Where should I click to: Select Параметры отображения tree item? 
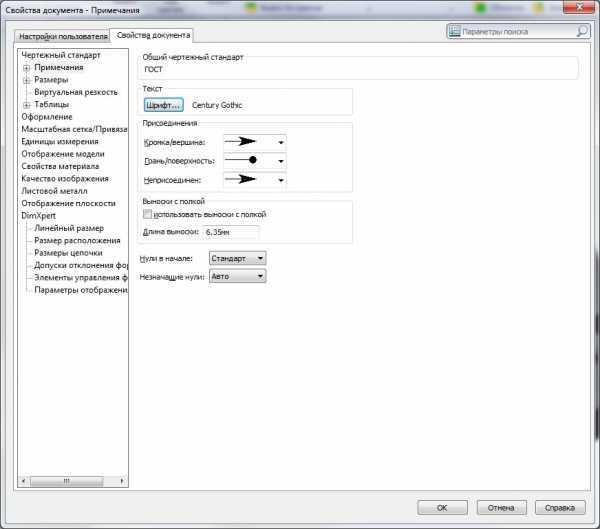click(81, 290)
